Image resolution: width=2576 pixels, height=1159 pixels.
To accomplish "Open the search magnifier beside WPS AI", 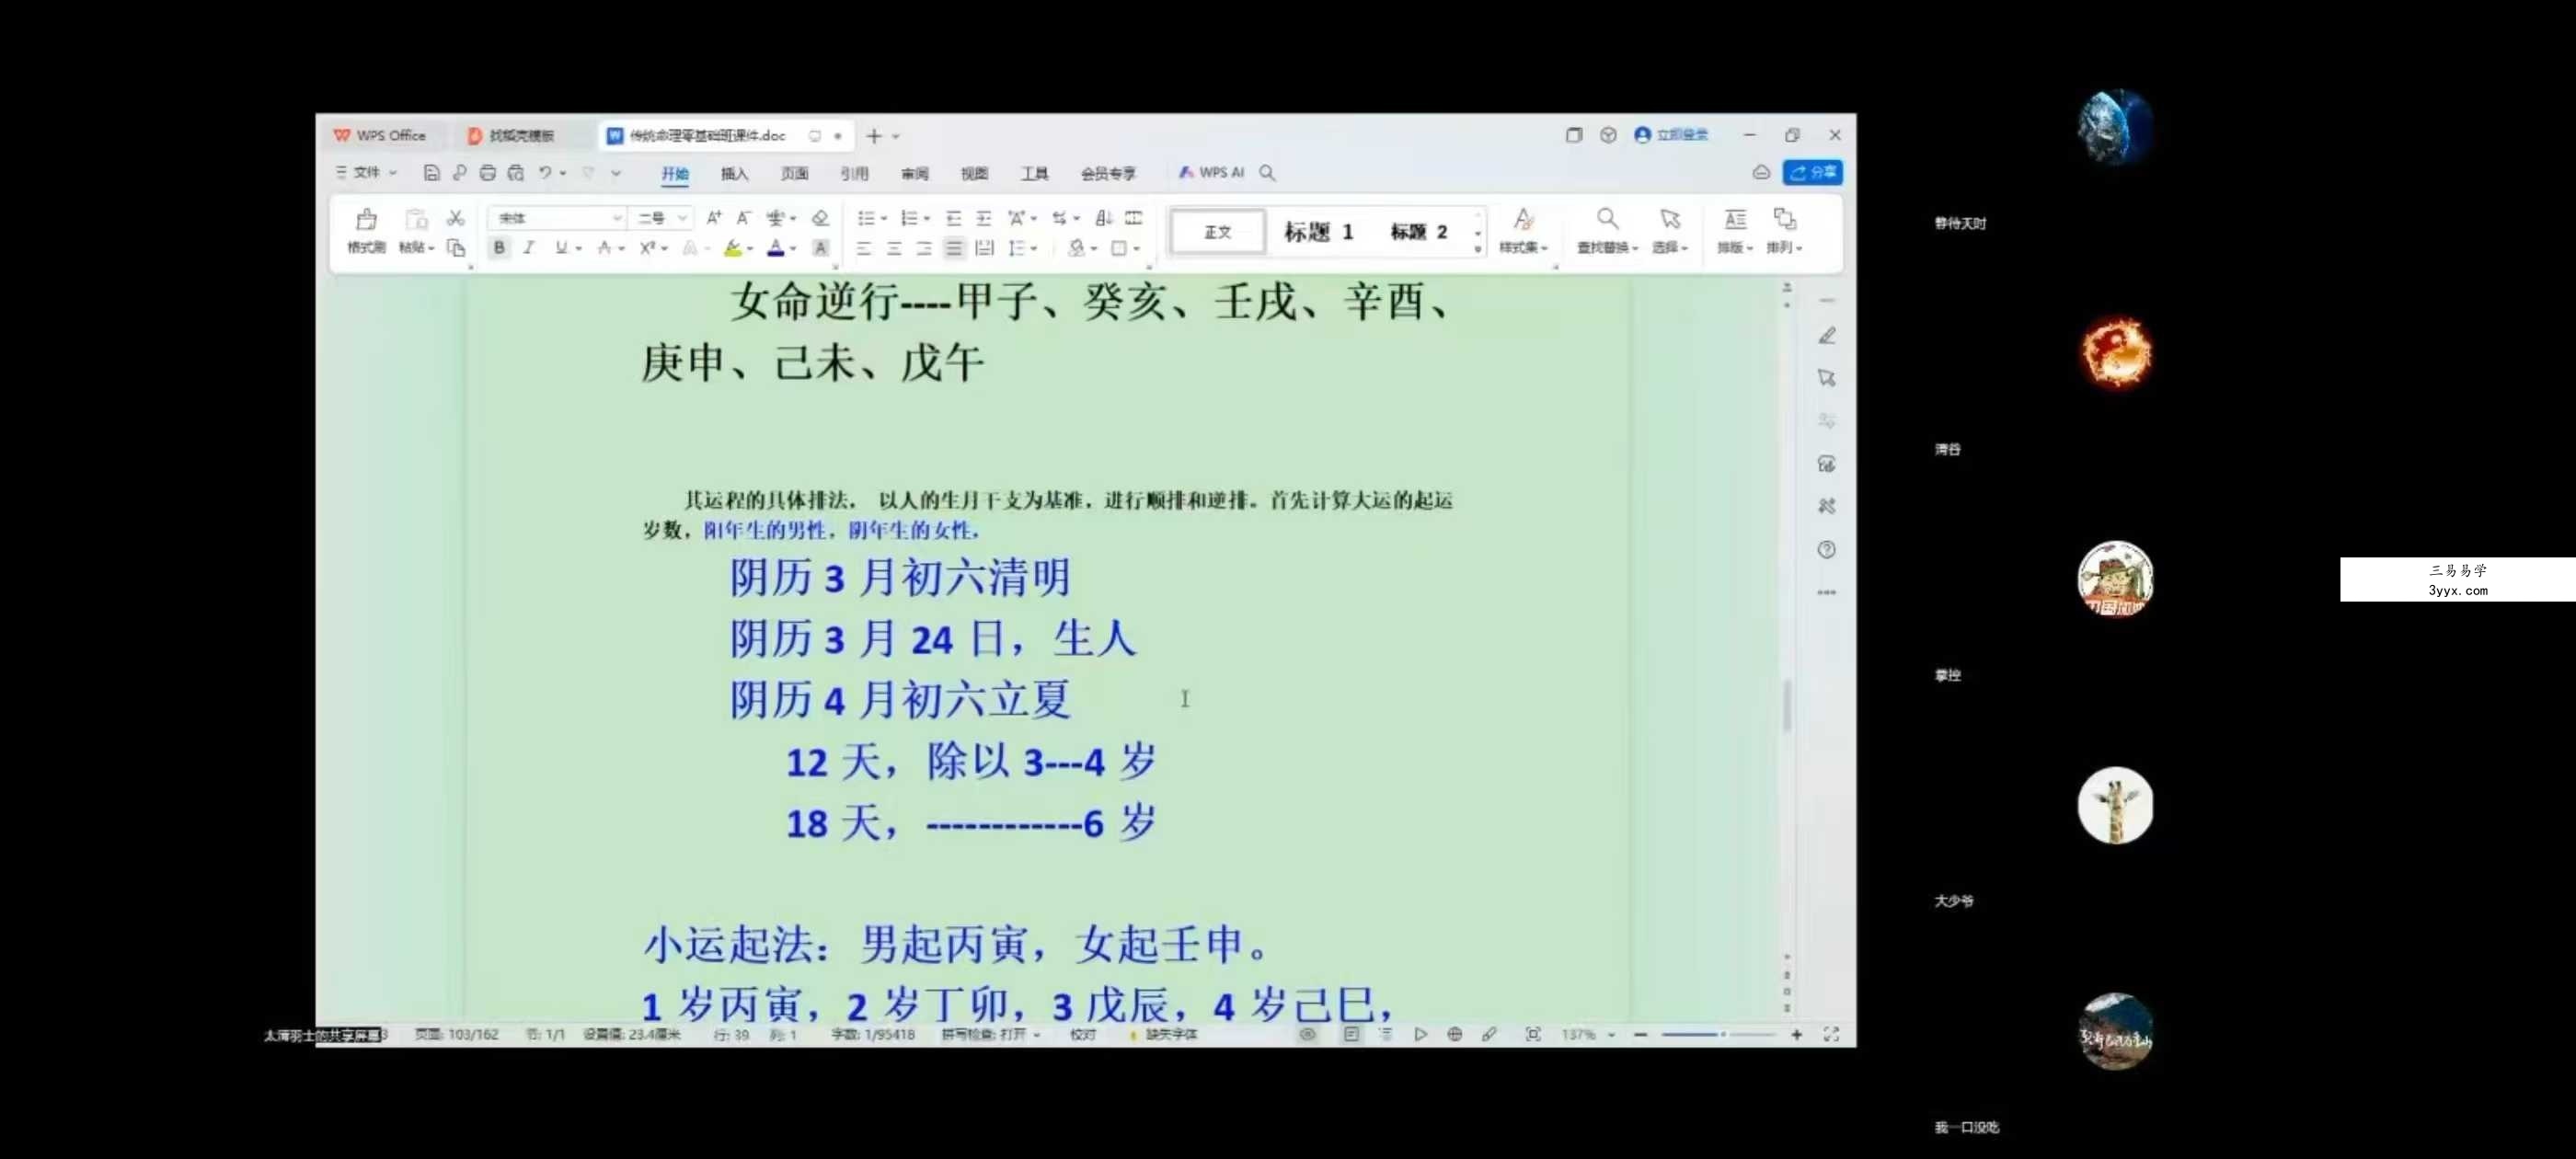I will coord(1267,173).
